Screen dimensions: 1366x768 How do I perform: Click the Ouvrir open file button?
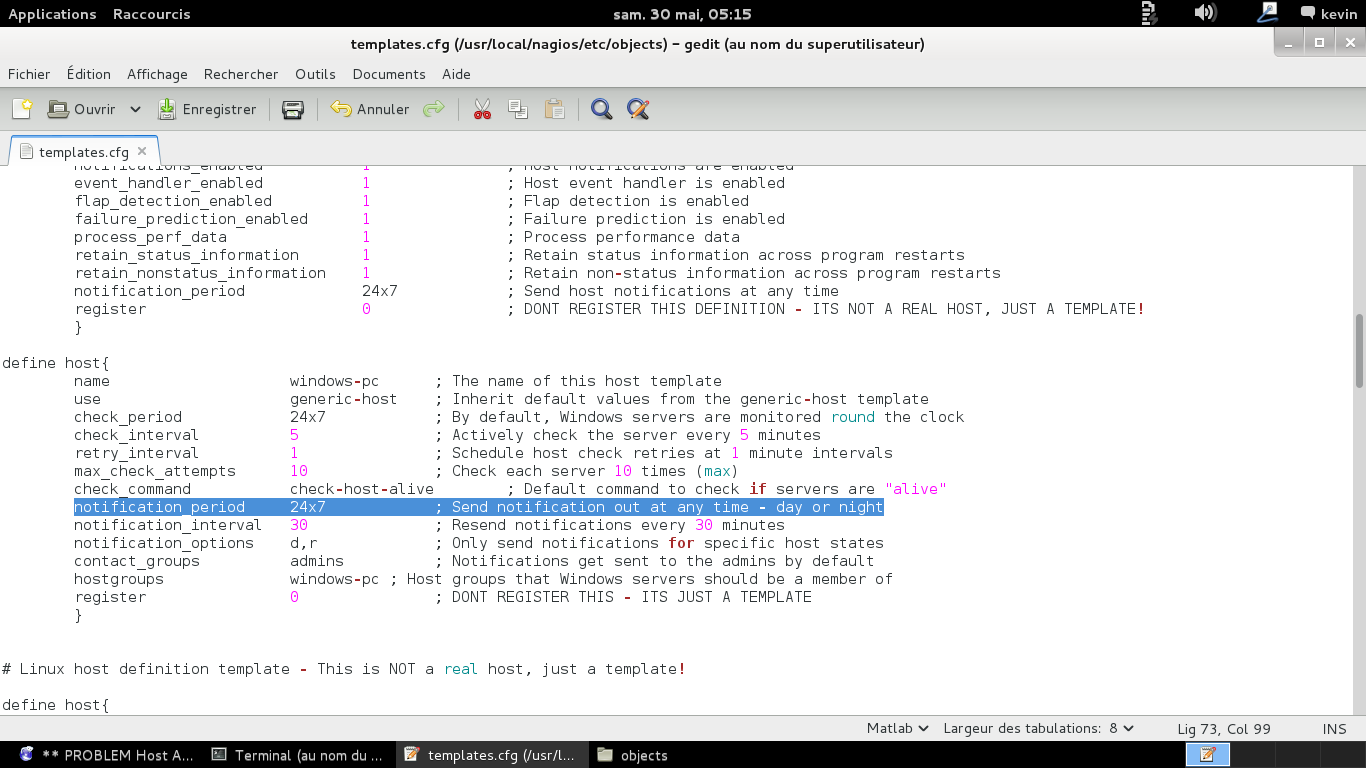tap(82, 109)
